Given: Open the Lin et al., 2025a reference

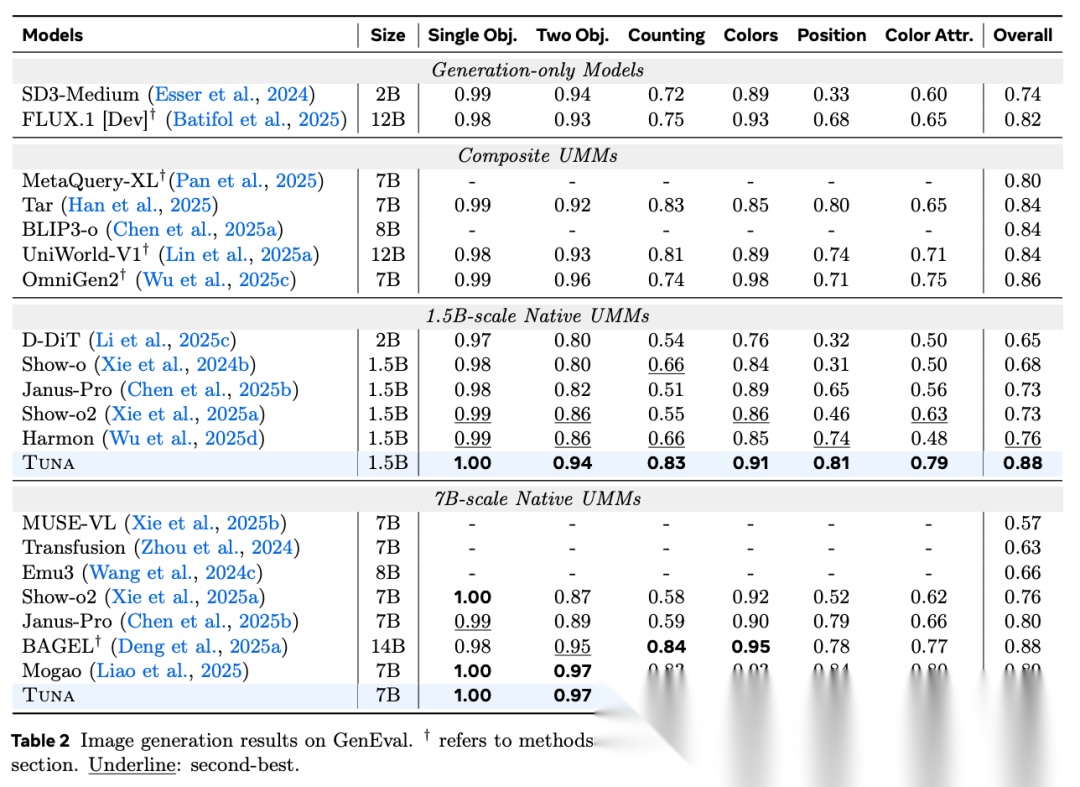Looking at the screenshot, I should click(x=238, y=255).
